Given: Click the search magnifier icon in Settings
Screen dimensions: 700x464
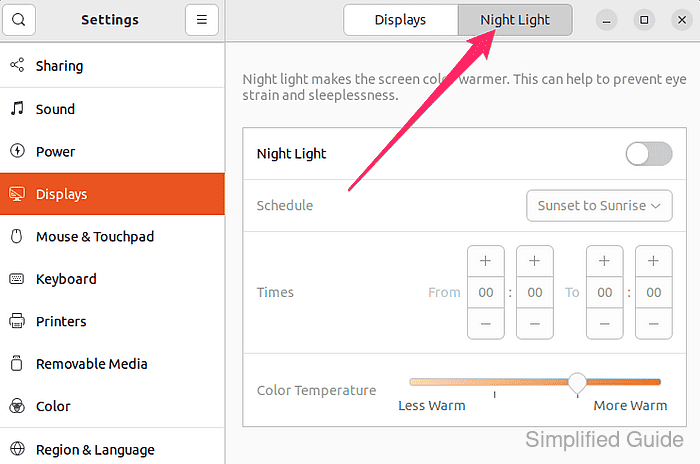Looking at the screenshot, I should 19,20.
